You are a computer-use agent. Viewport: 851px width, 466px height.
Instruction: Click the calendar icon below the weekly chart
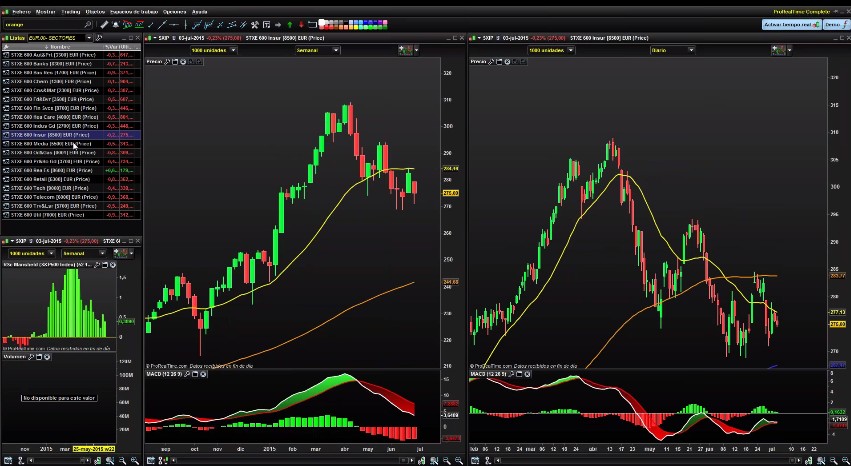click(151, 461)
